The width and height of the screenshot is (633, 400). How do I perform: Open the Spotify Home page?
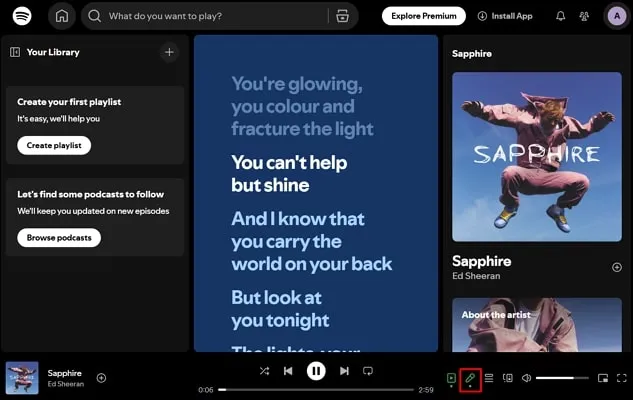point(62,16)
